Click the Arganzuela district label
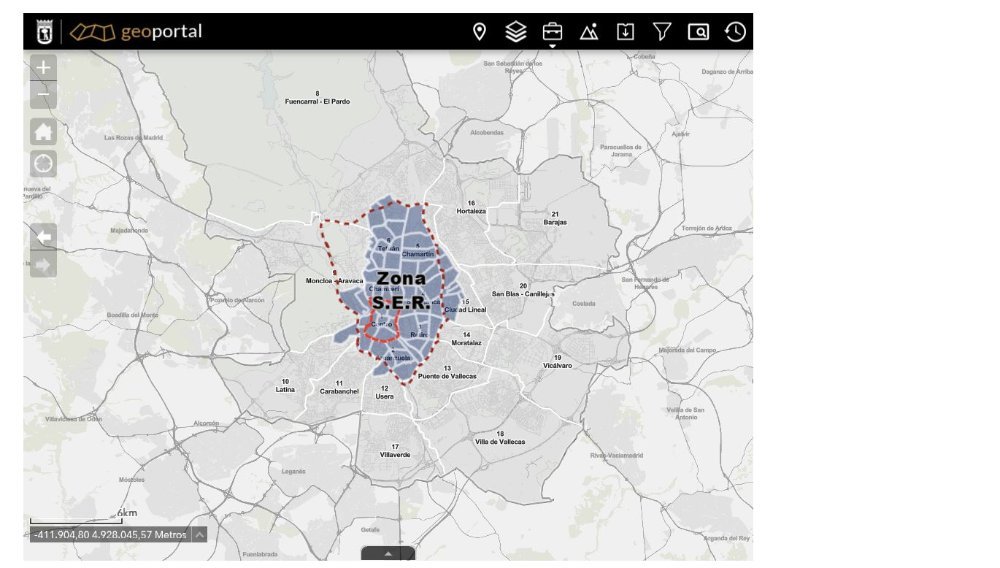The image size is (1000, 568). [x=393, y=358]
